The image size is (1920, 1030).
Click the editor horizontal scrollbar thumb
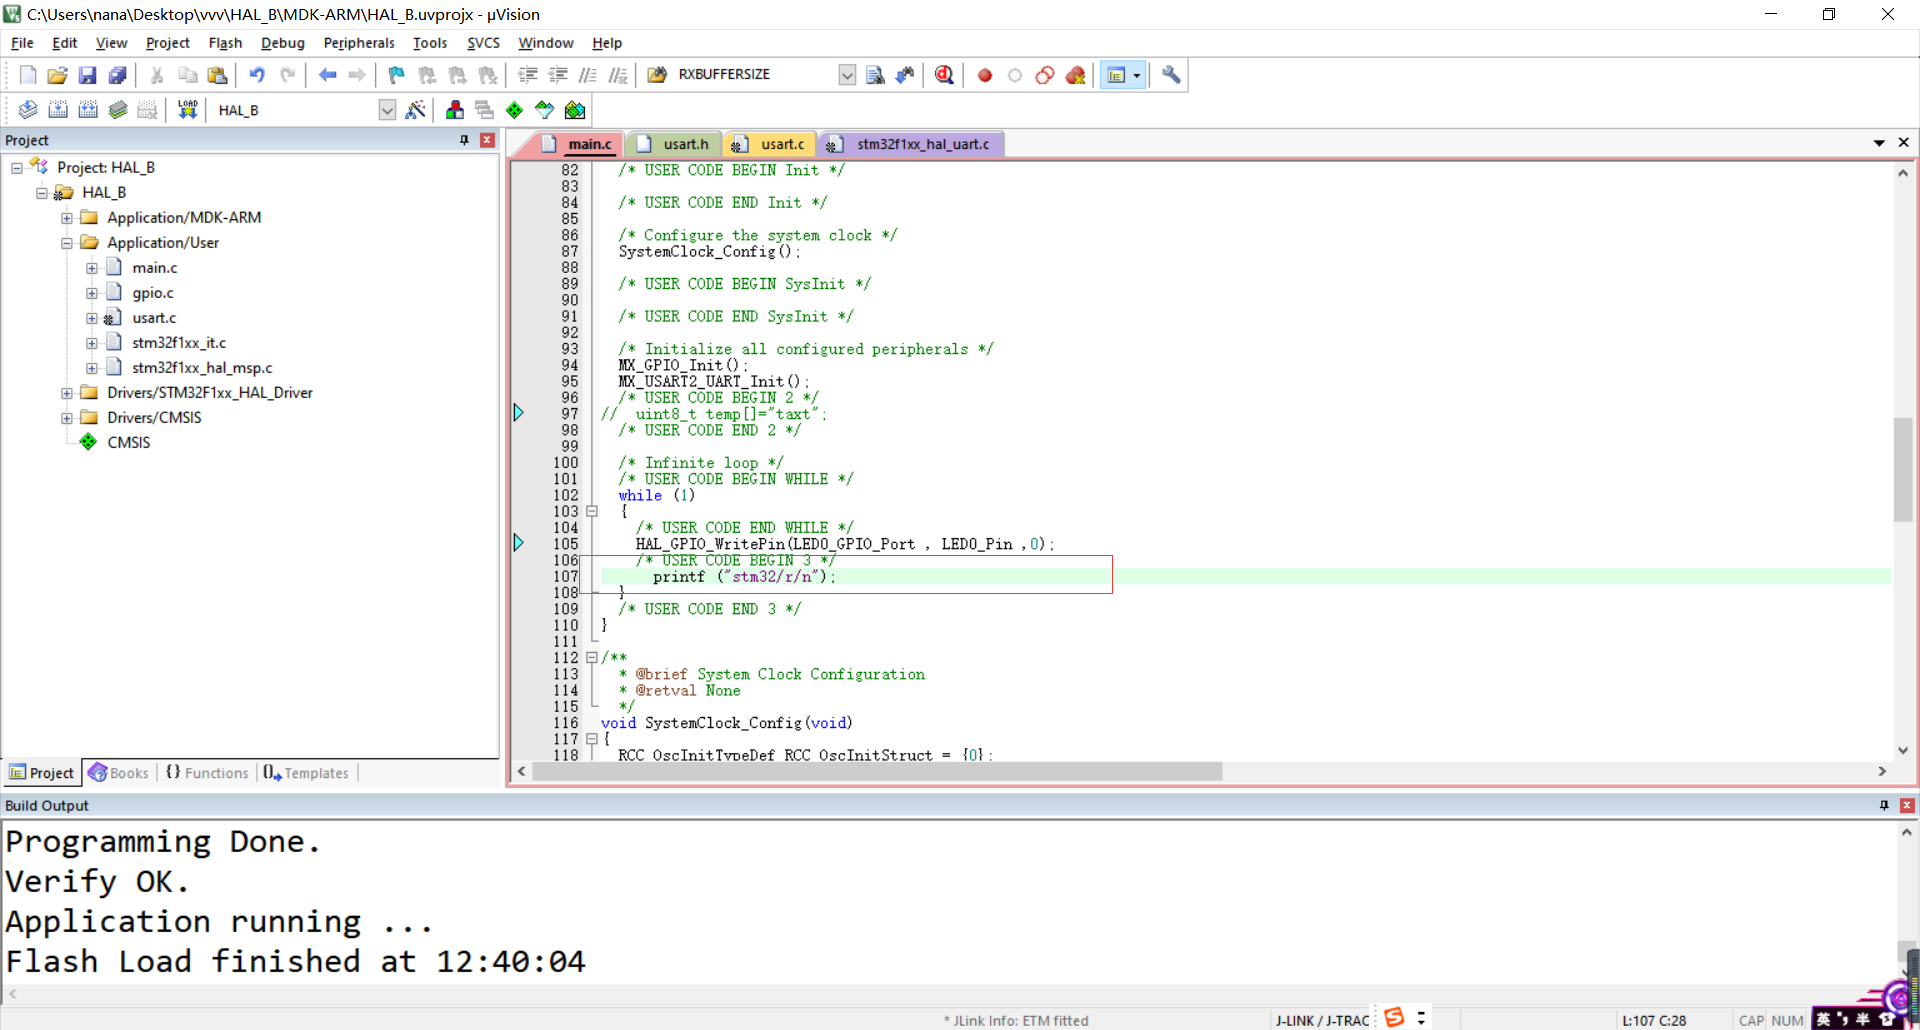(877, 771)
